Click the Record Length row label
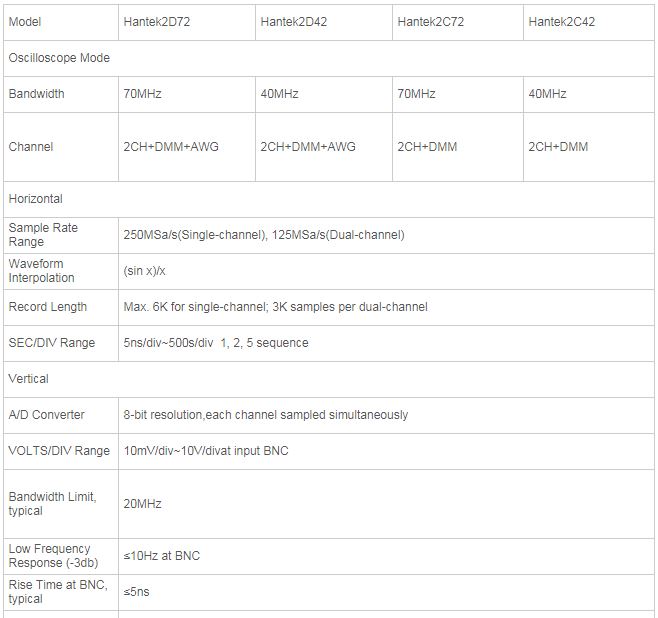This screenshot has width=658, height=618. click(48, 307)
